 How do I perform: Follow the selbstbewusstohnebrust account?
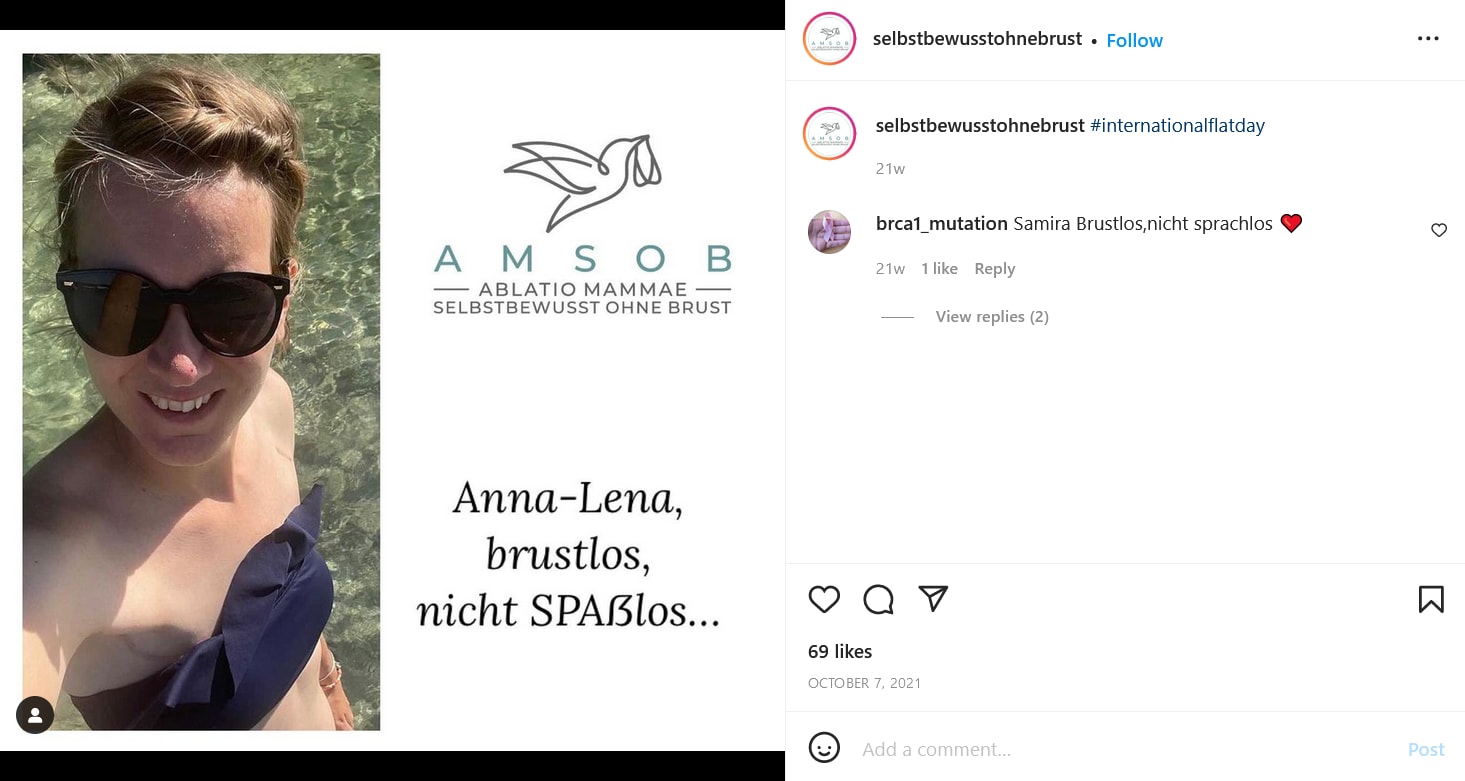tap(1134, 40)
